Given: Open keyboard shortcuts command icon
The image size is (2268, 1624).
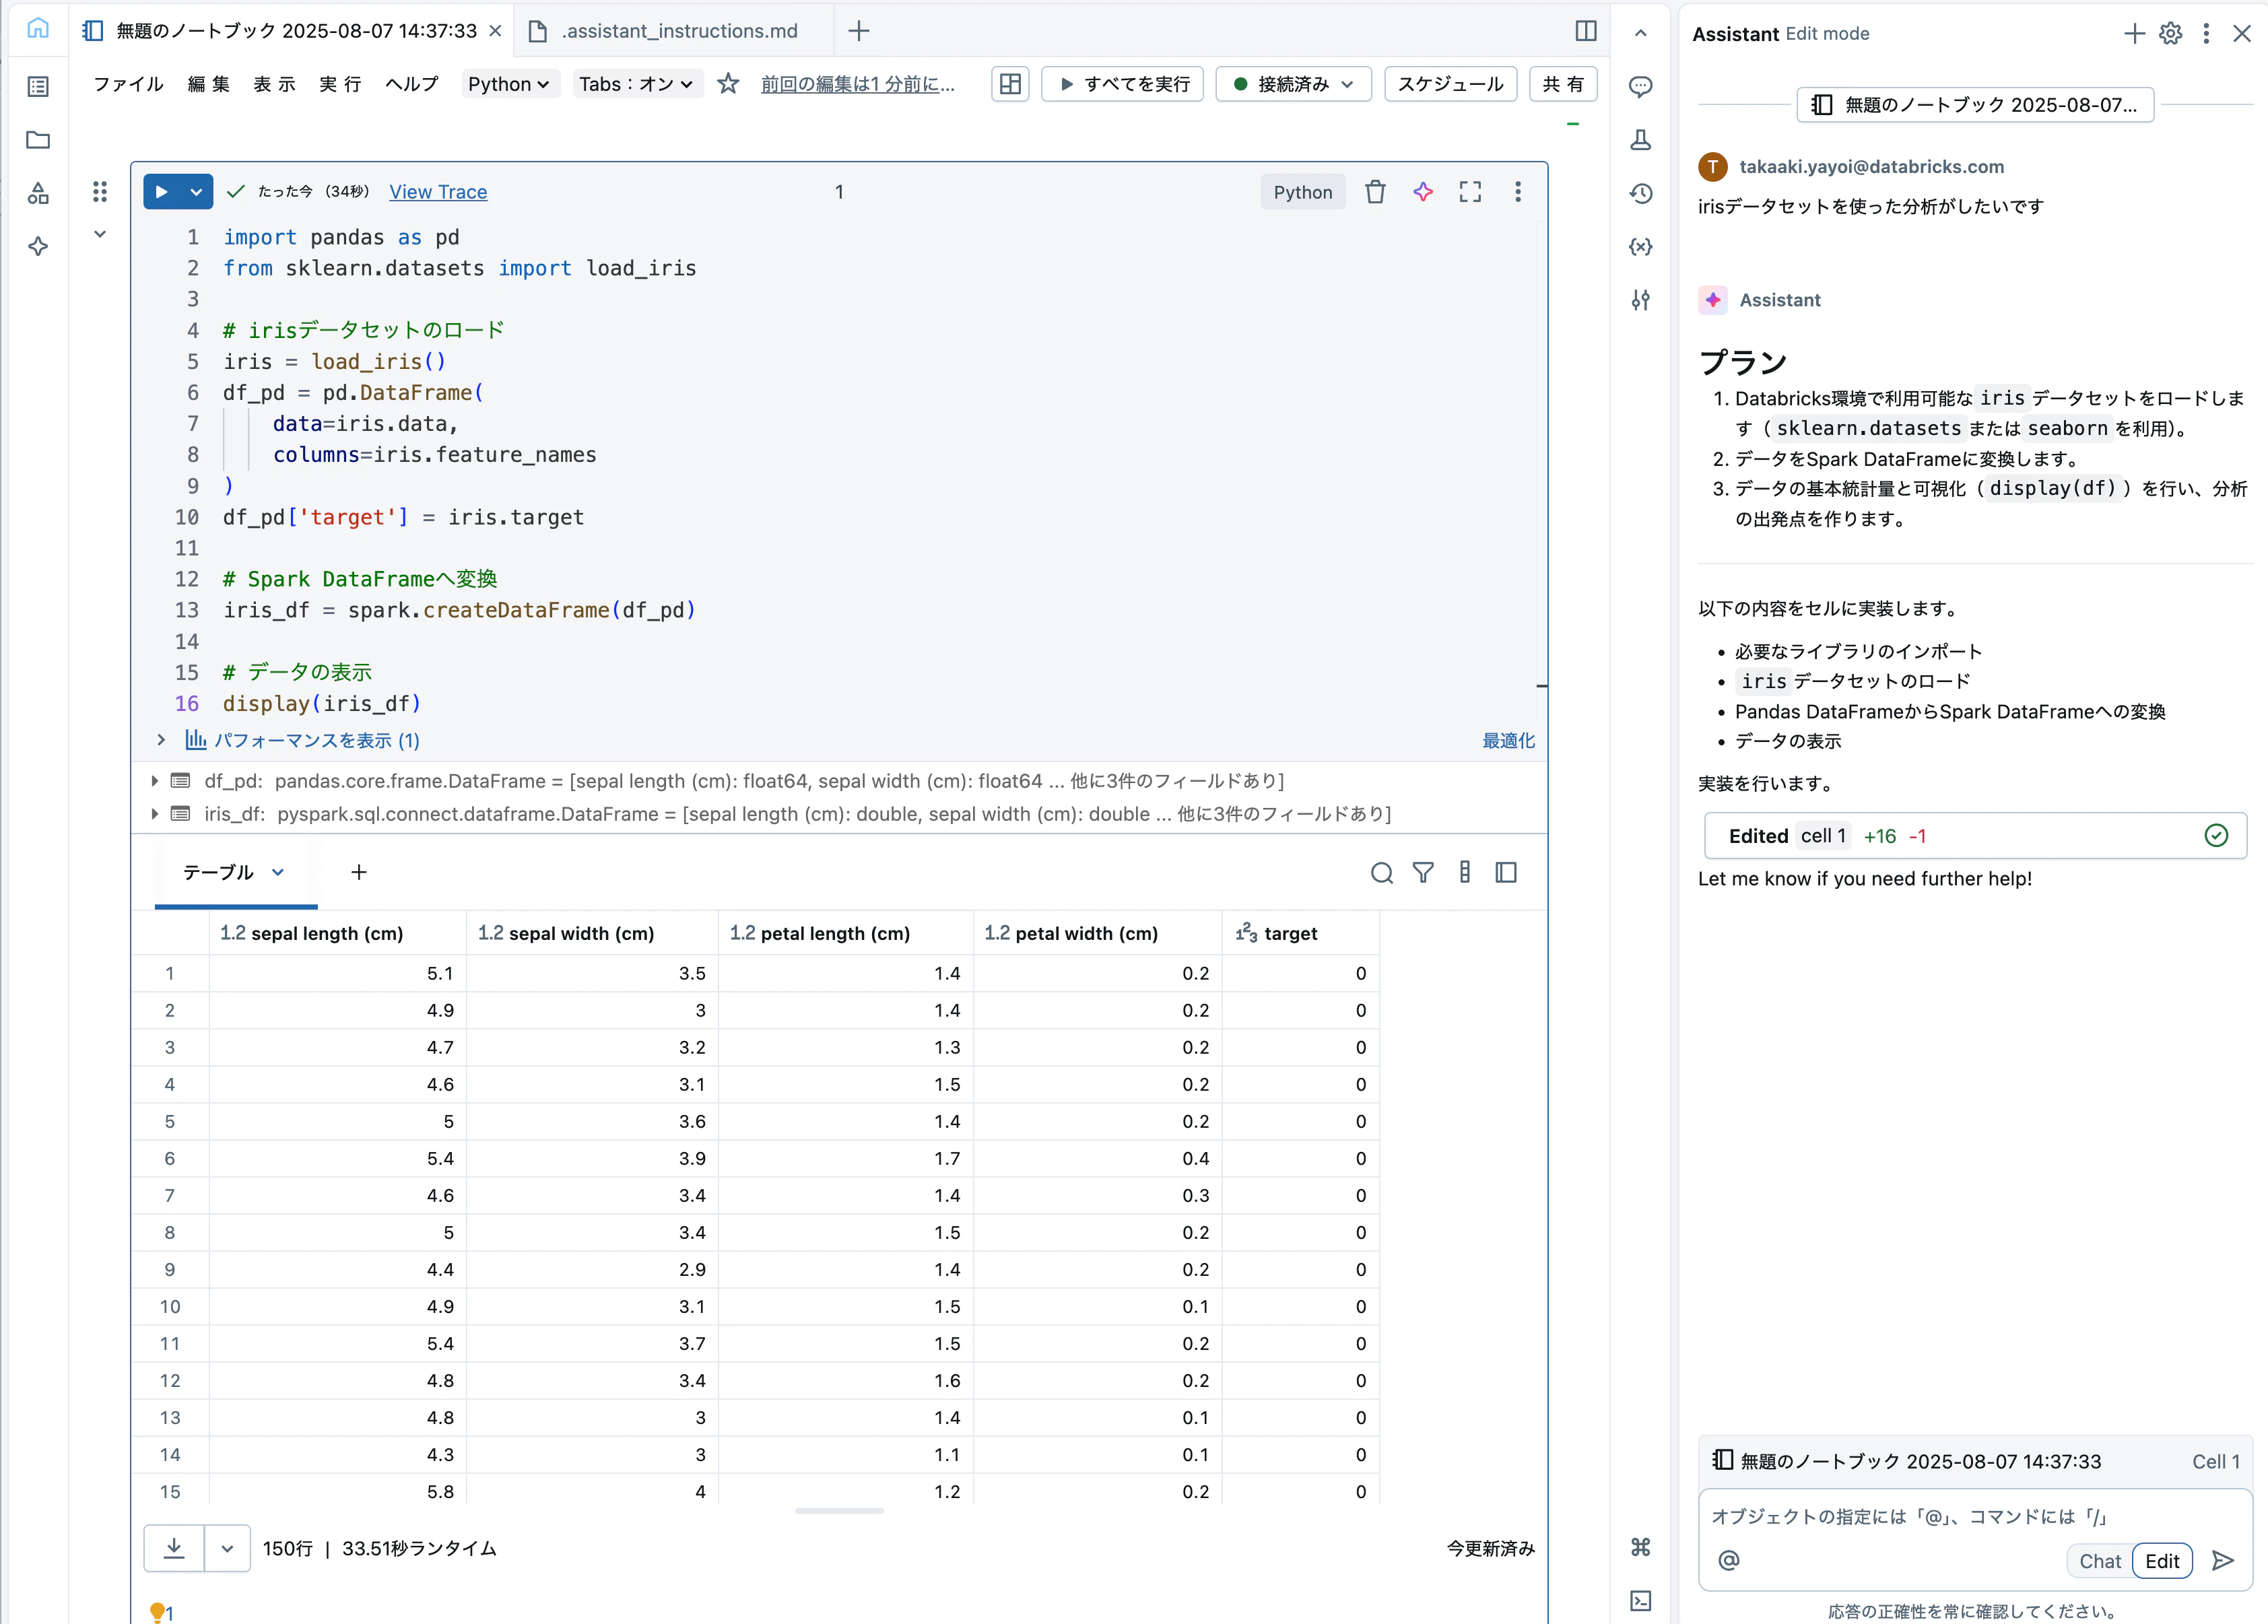Looking at the screenshot, I should (1640, 1547).
